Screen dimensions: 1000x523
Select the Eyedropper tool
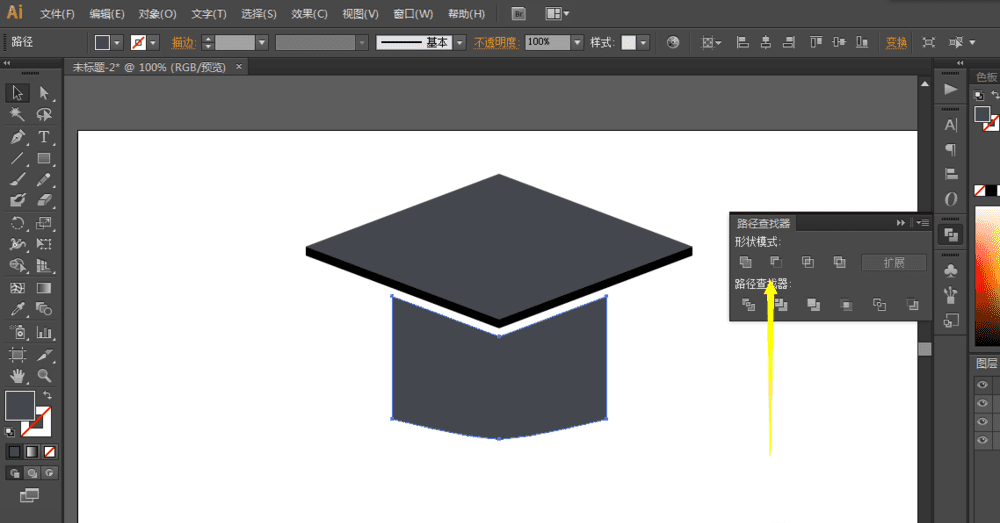(x=17, y=310)
